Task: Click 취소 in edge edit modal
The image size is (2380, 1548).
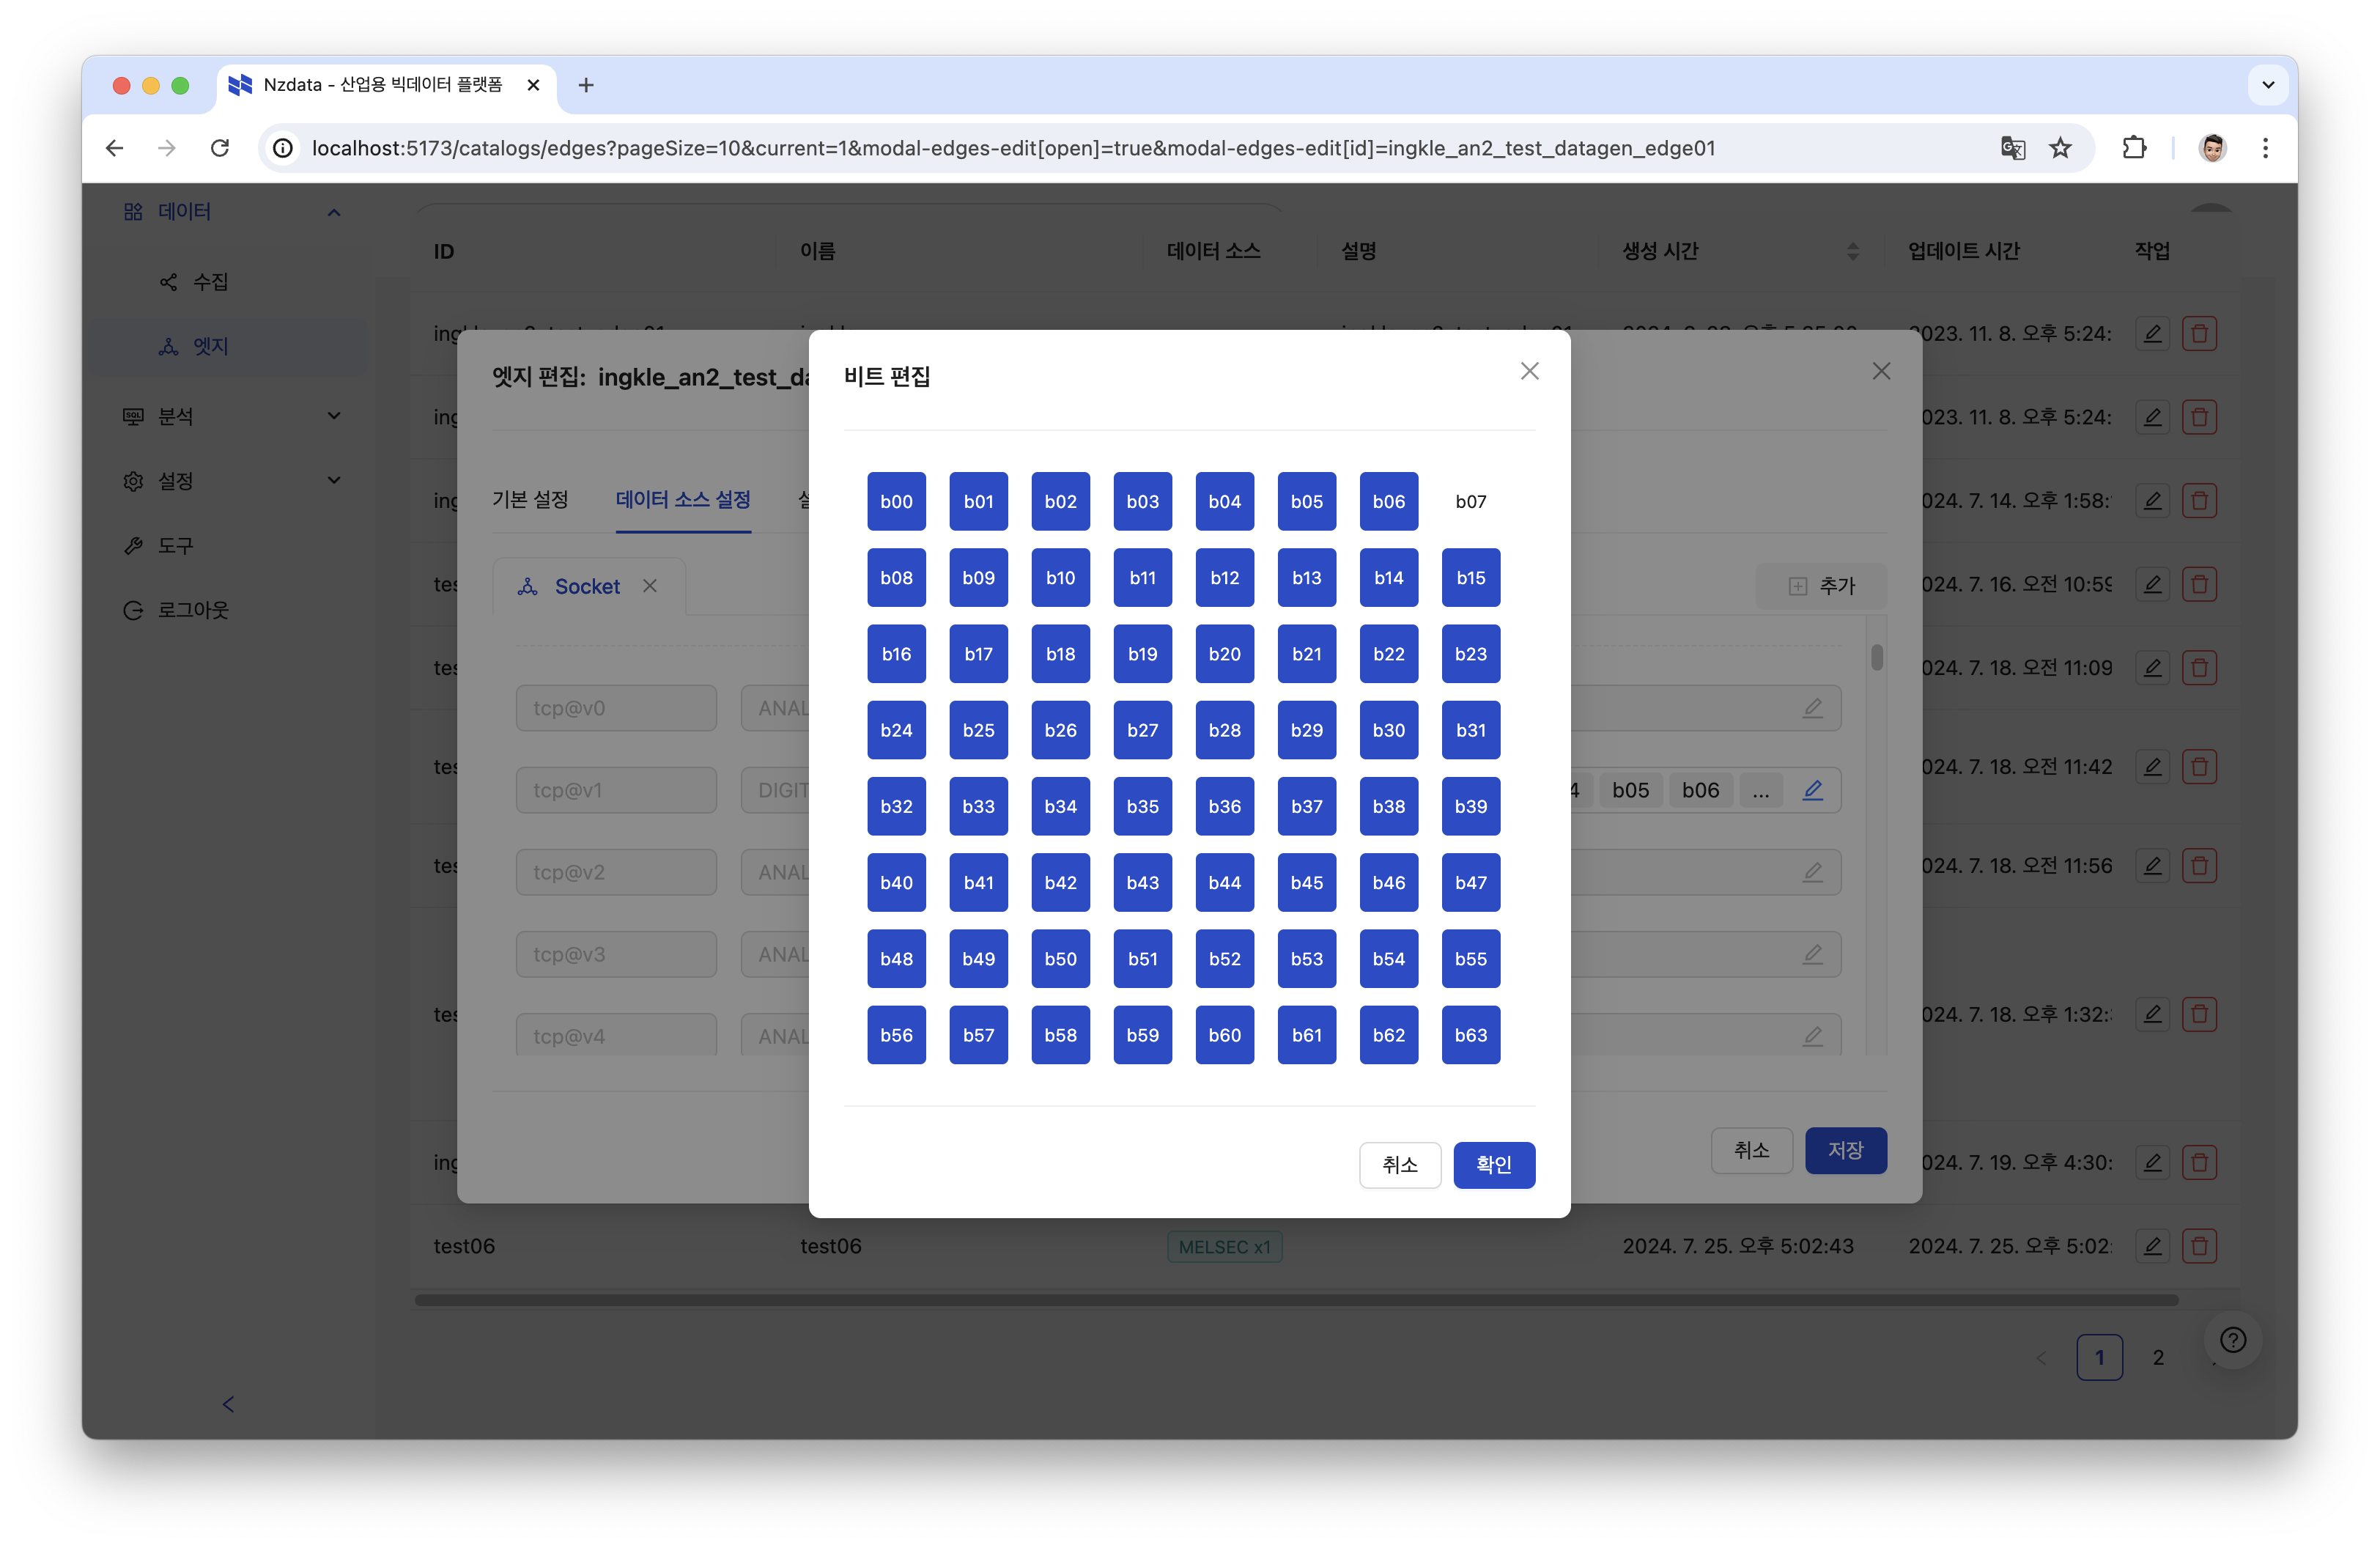Action: (1751, 1150)
